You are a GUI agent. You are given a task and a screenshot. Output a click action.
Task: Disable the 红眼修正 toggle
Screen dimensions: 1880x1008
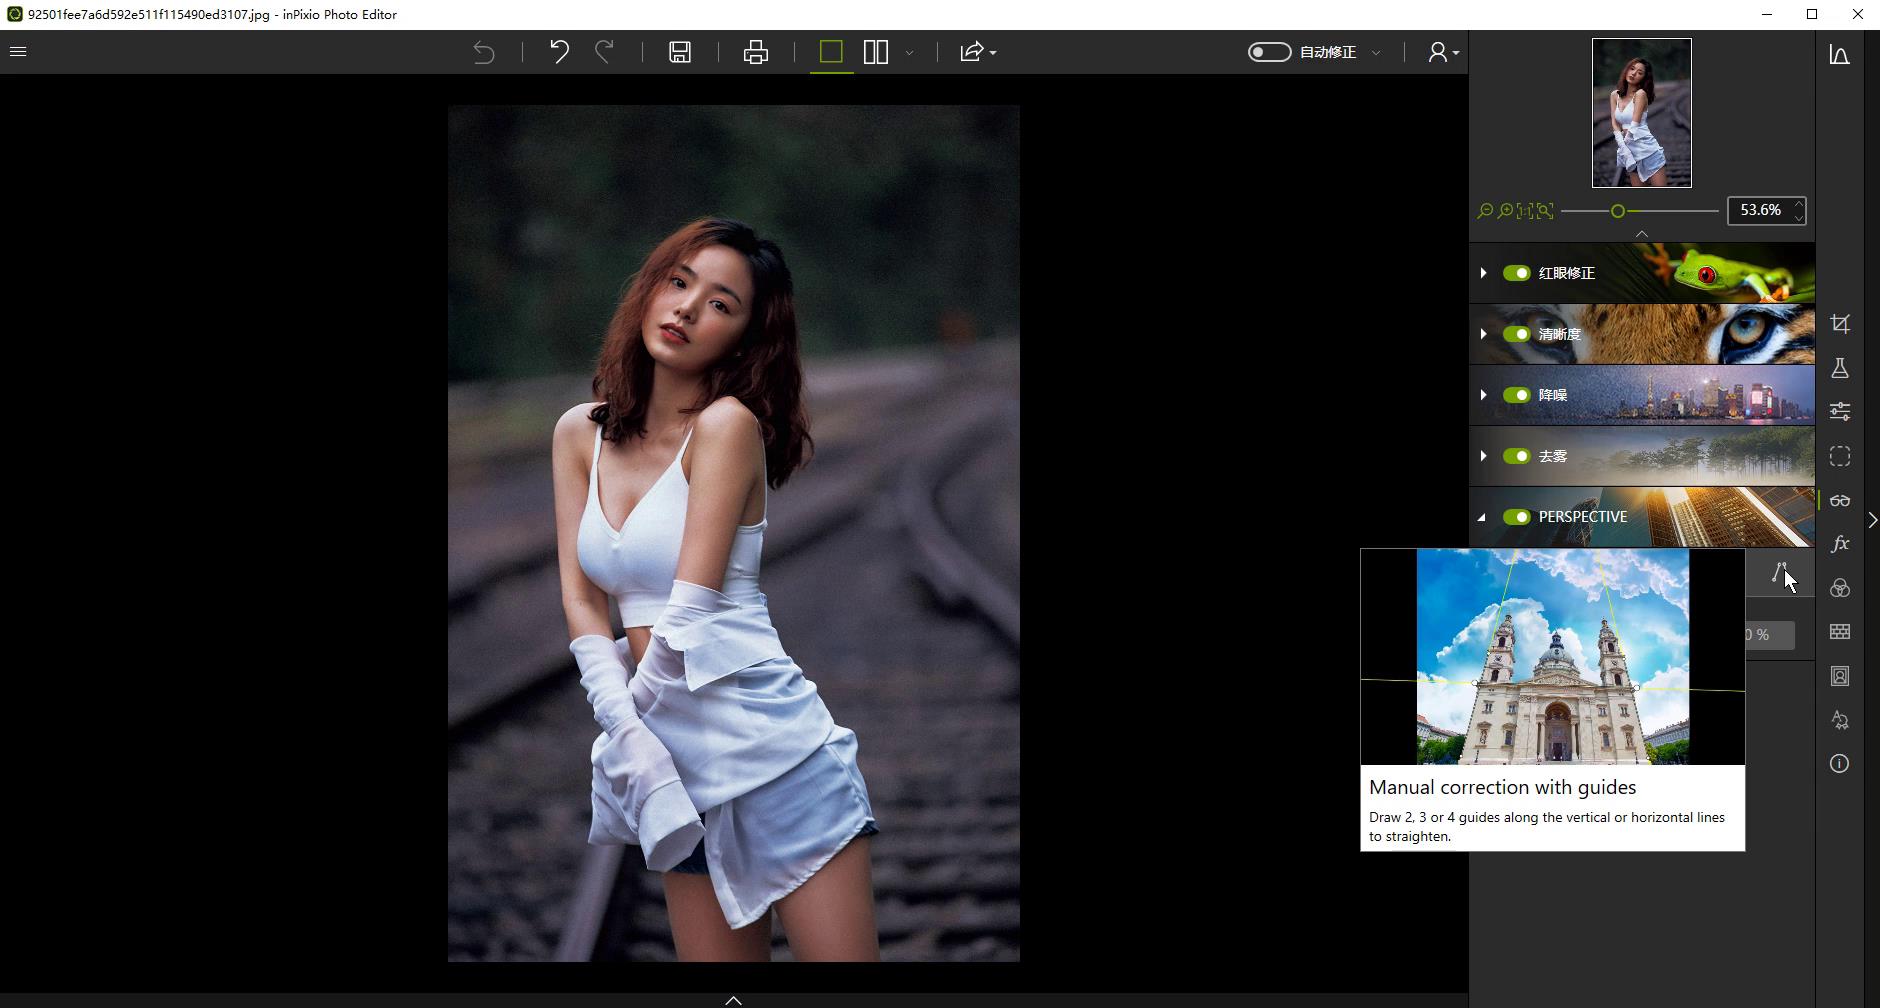pyautogui.click(x=1517, y=273)
